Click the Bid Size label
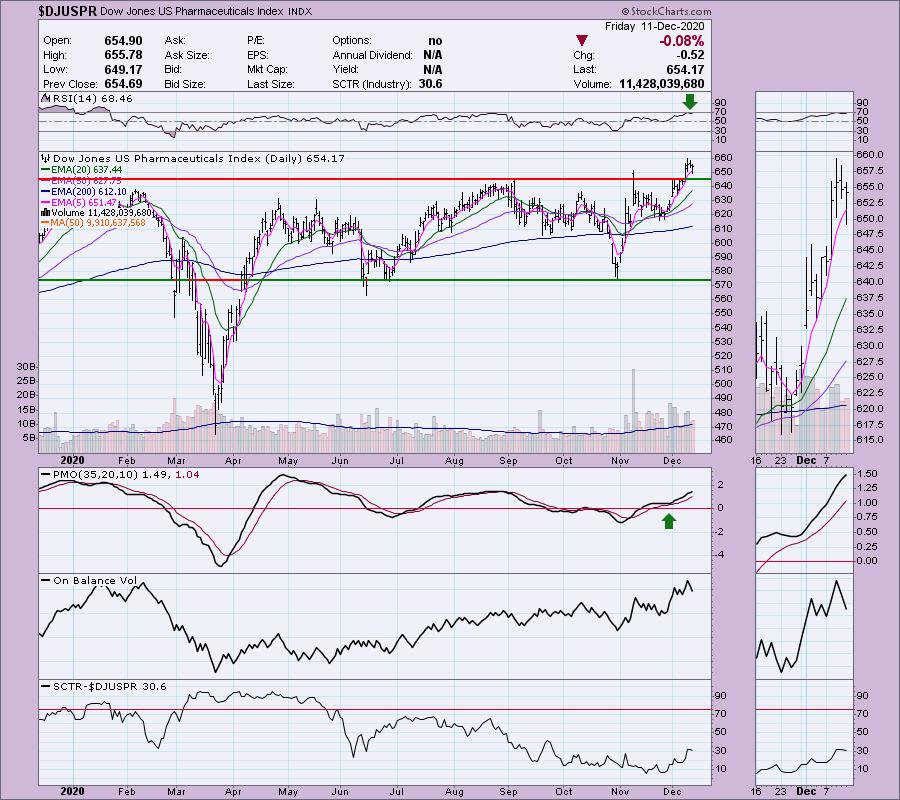The height and width of the screenshot is (800, 900). click(185, 84)
